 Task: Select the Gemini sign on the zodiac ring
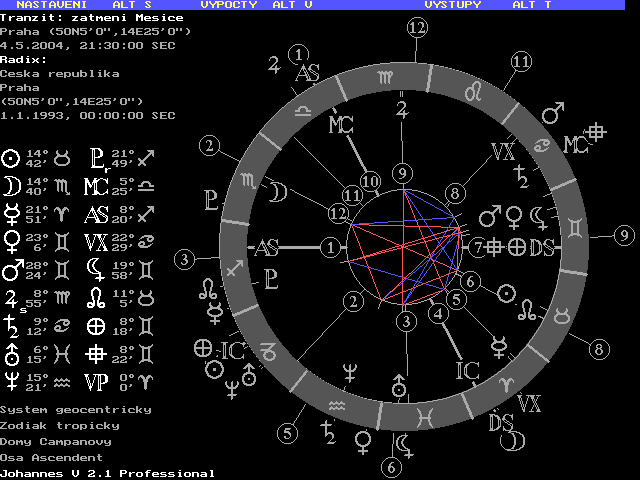point(578,228)
